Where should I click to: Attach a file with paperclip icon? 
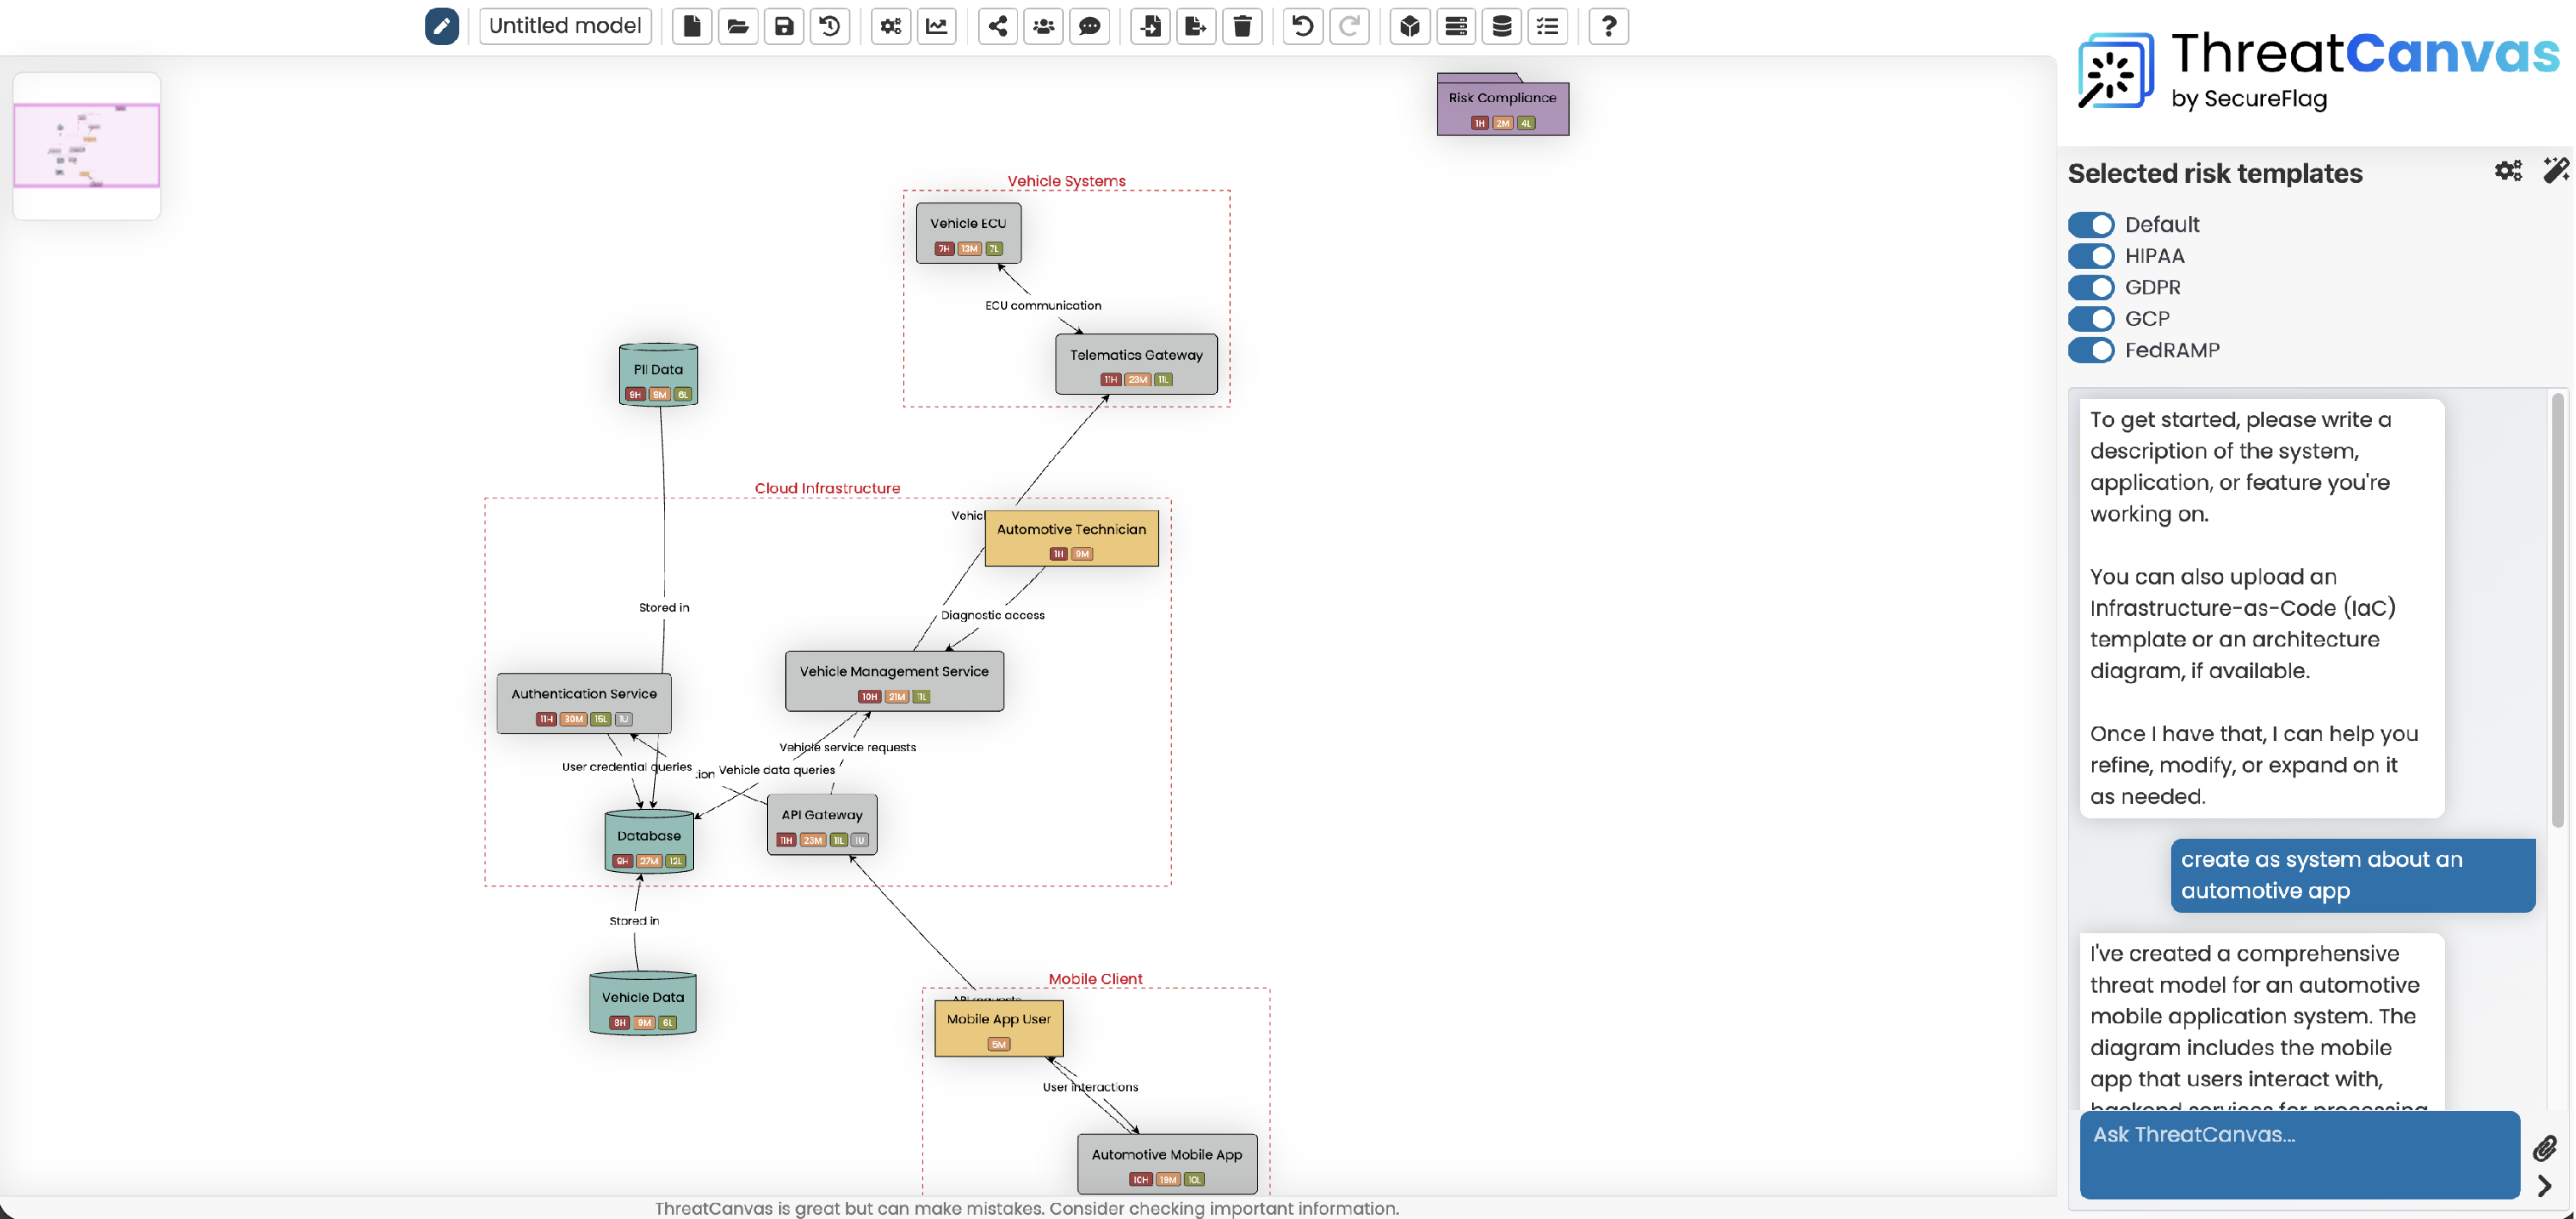2545,1148
